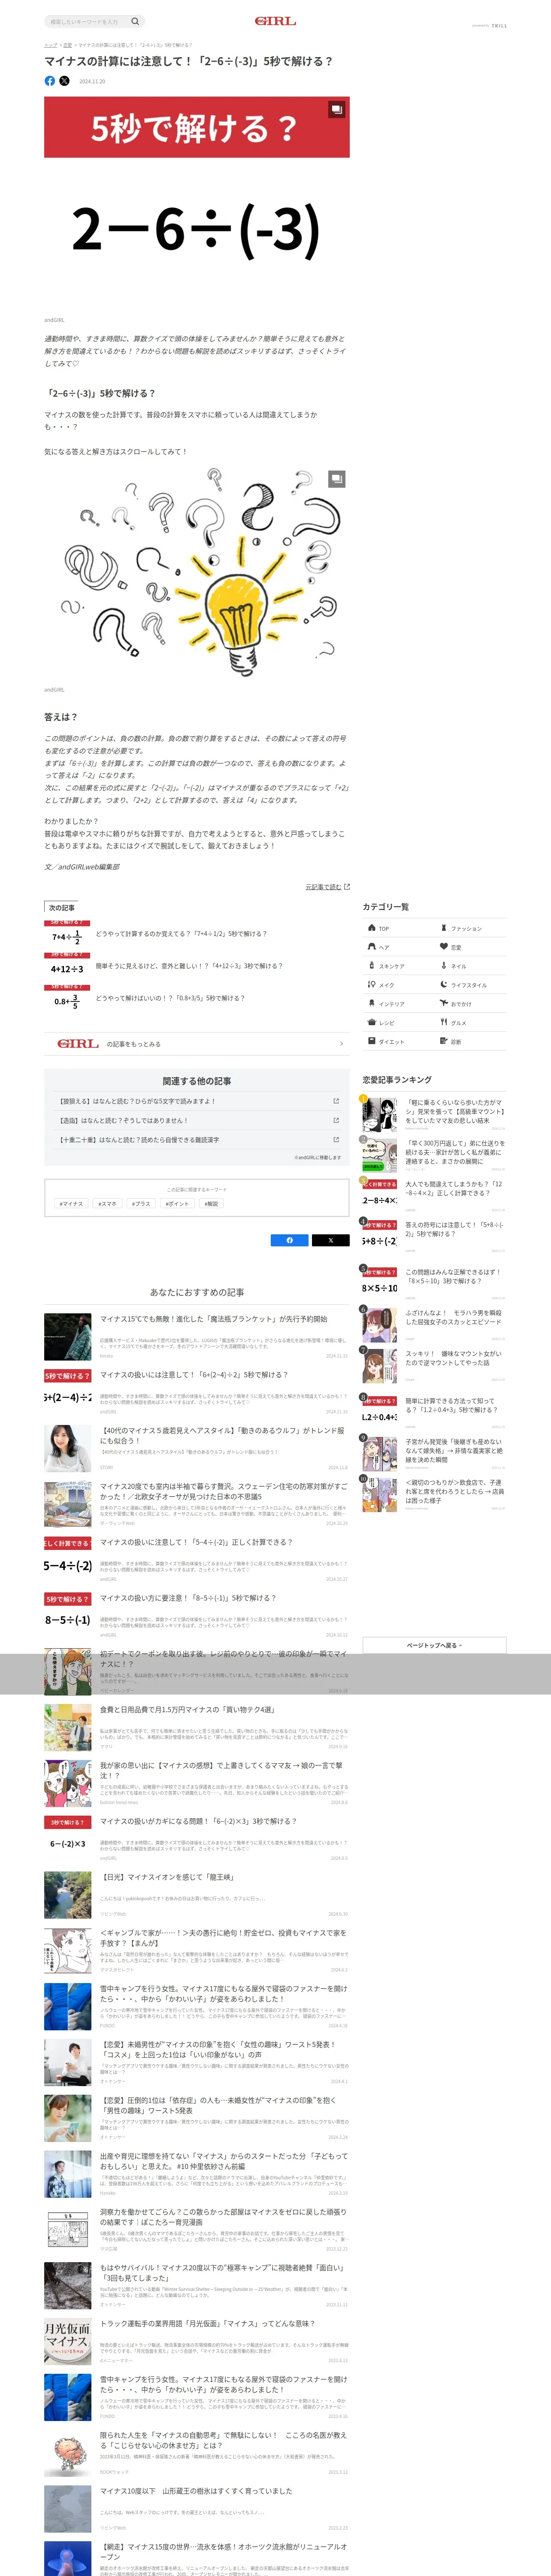Share article via X icon under title
This screenshot has height=2576, width=551.
point(64,81)
